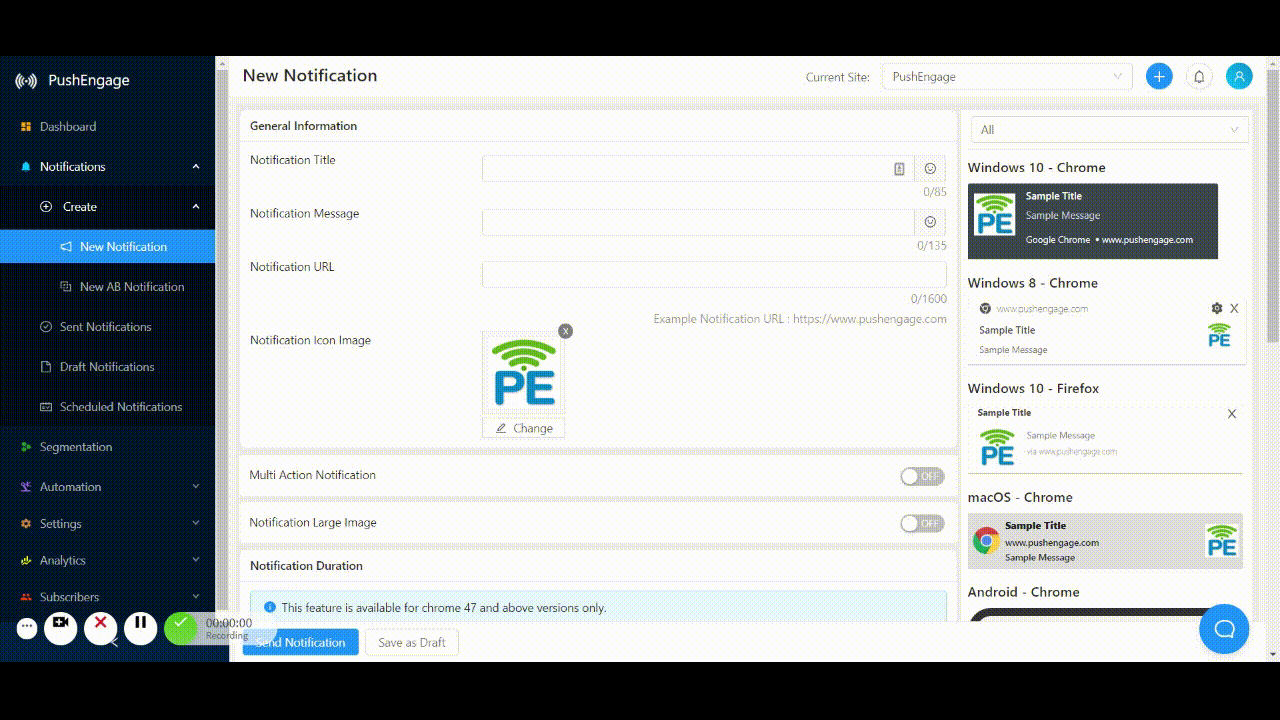Click the Settings gear sidebar icon
Viewport: 1280px width, 720px height.
point(26,524)
